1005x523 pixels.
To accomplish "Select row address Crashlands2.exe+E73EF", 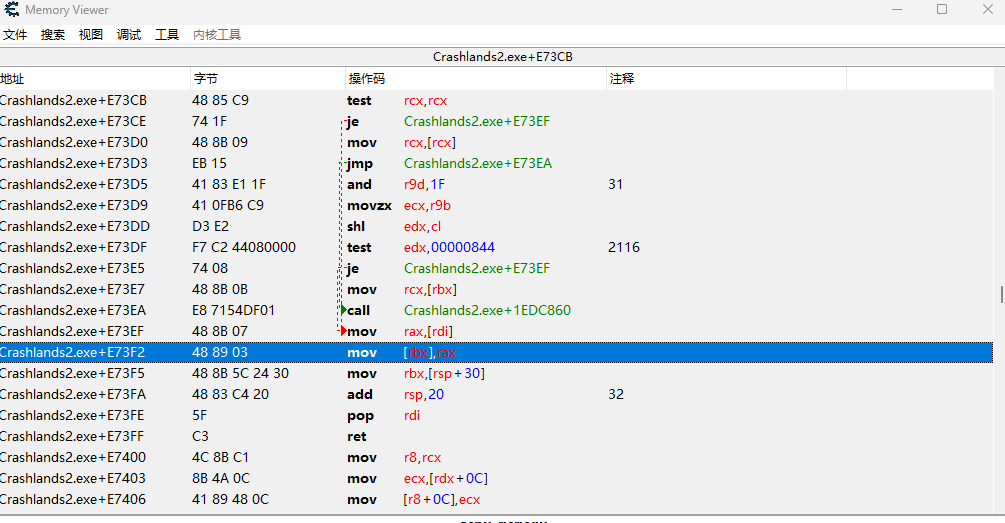I will [x=72, y=331].
